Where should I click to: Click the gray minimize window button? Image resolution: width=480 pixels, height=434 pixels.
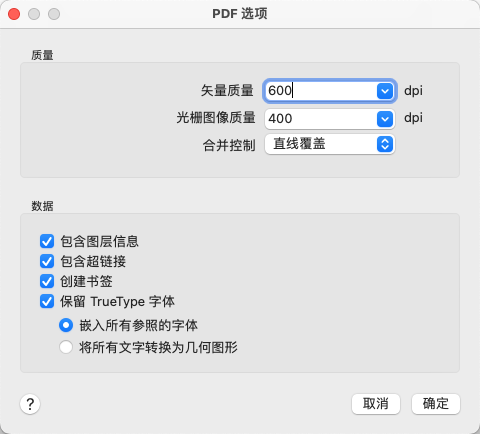point(34,14)
